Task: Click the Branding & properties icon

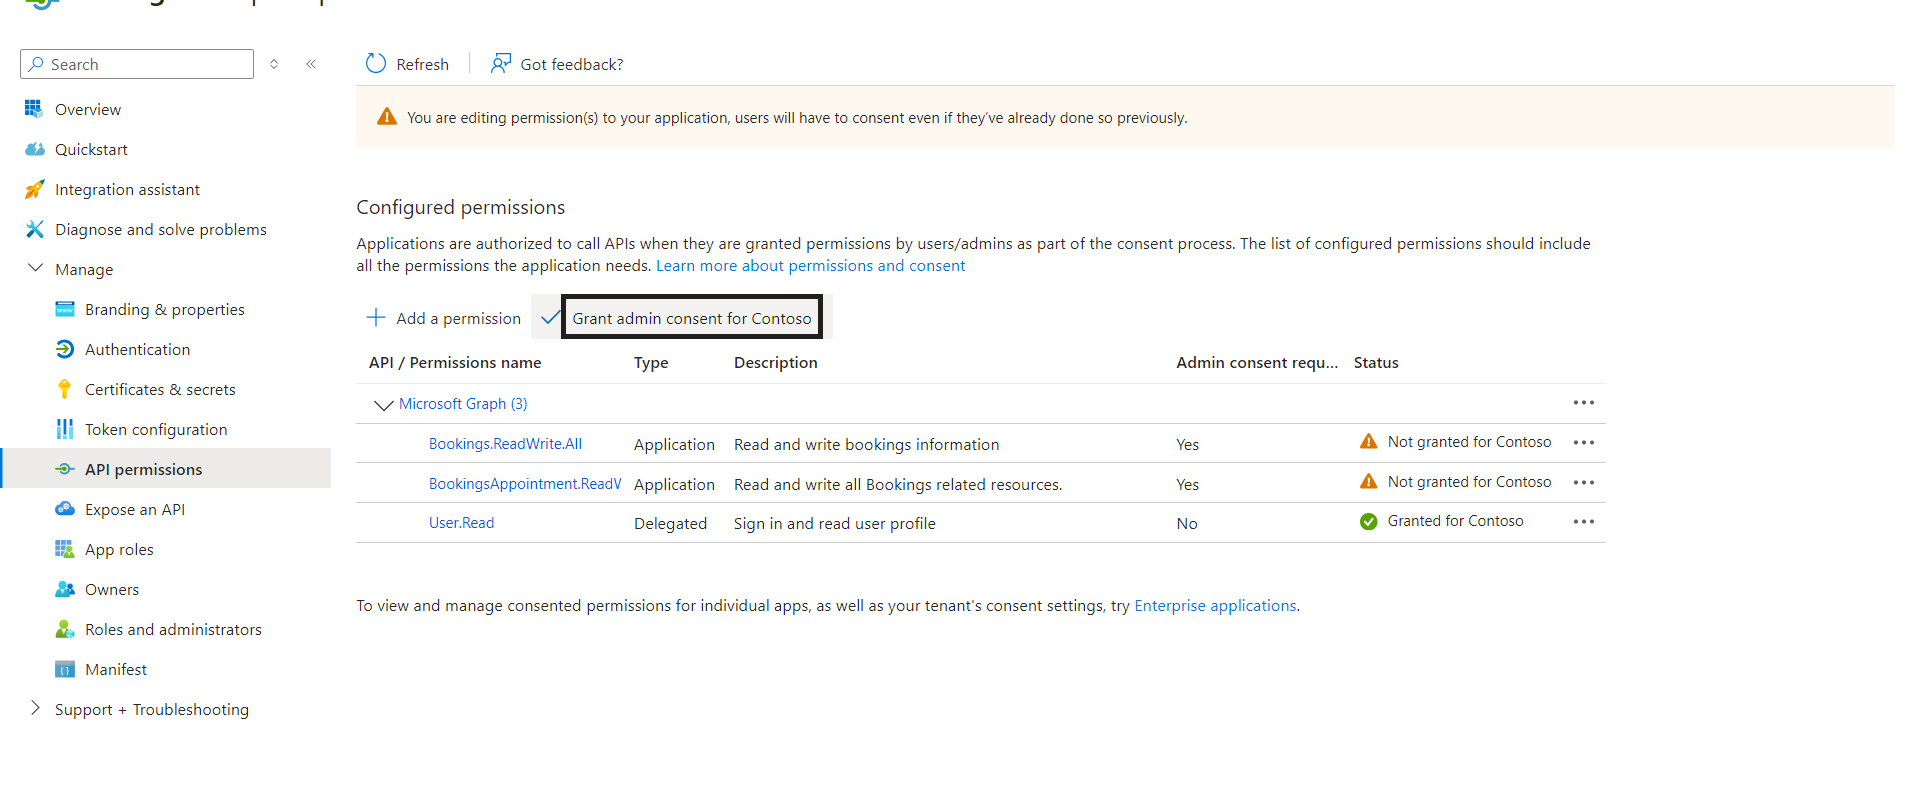Action: coord(65,309)
